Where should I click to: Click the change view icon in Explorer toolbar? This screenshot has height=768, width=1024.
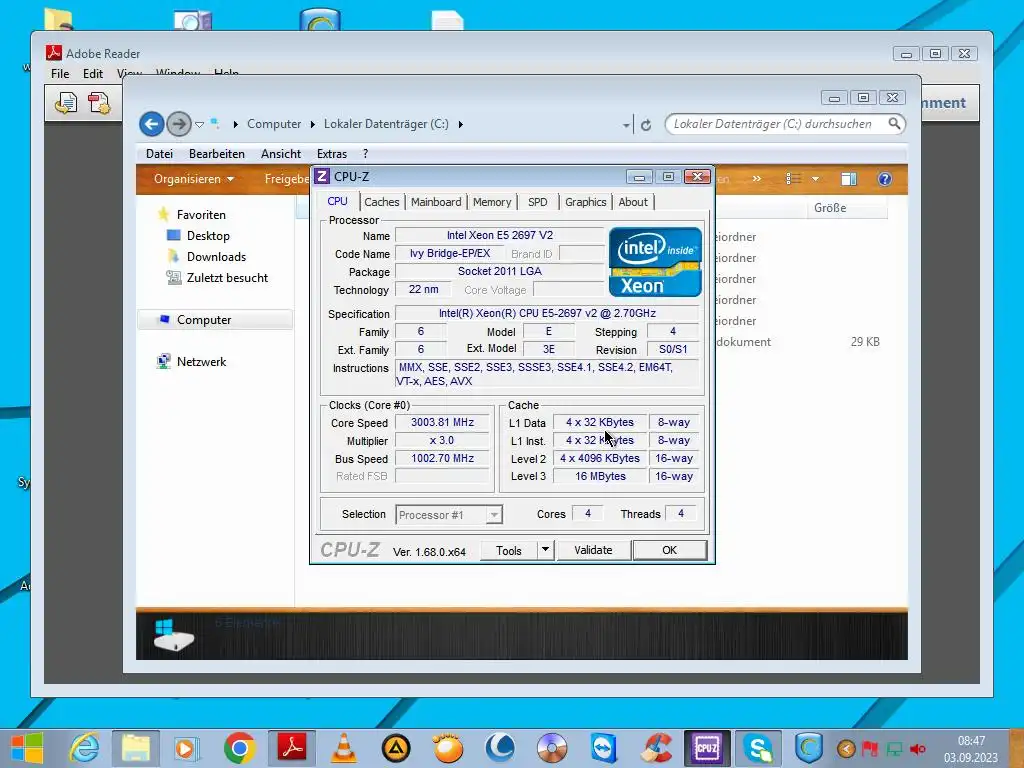click(x=793, y=179)
